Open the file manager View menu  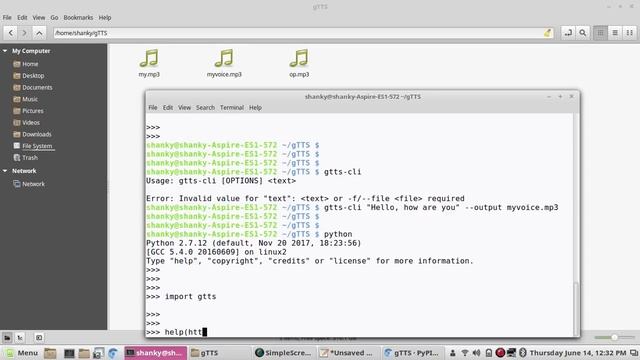point(39,18)
